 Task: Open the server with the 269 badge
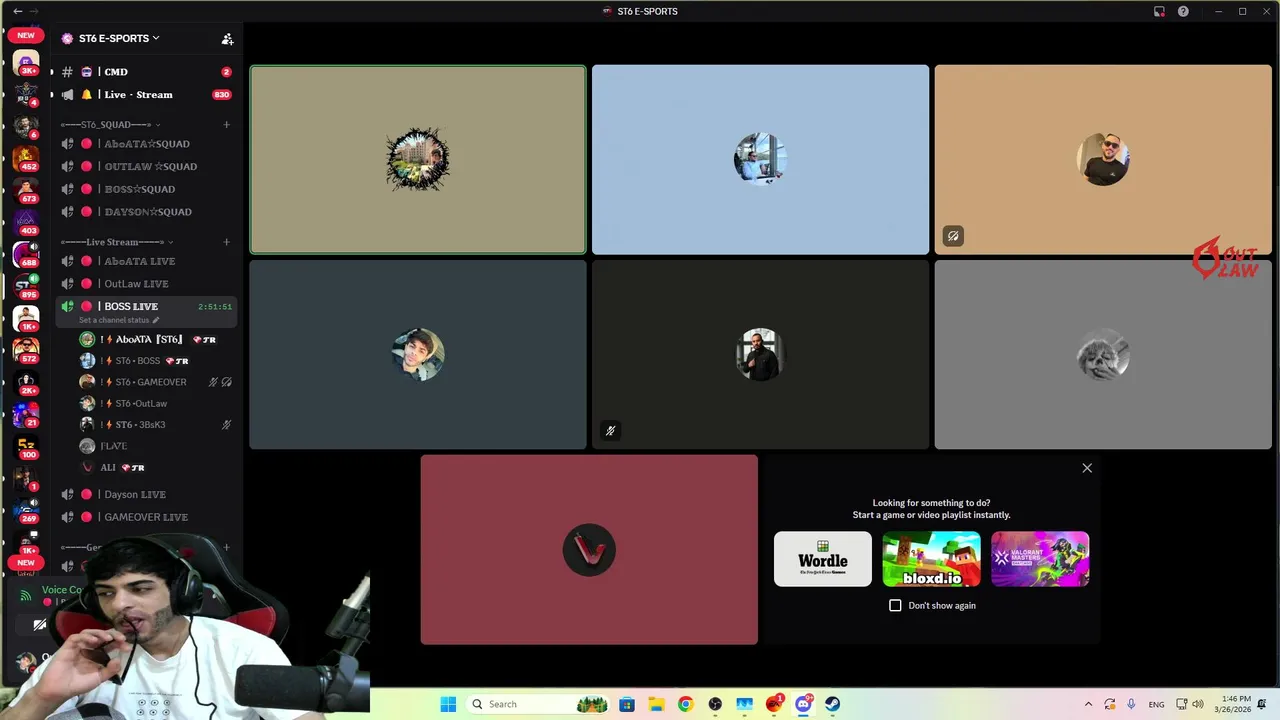click(x=26, y=510)
